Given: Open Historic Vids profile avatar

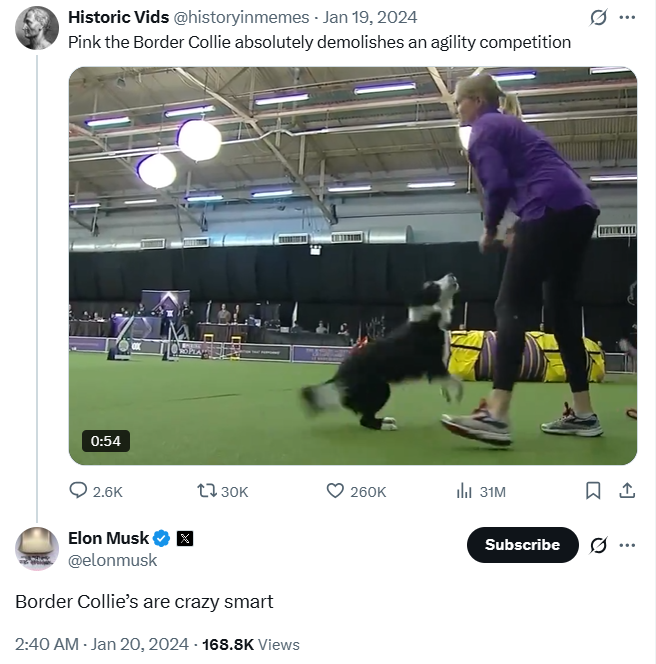Looking at the screenshot, I should click(x=37, y=27).
